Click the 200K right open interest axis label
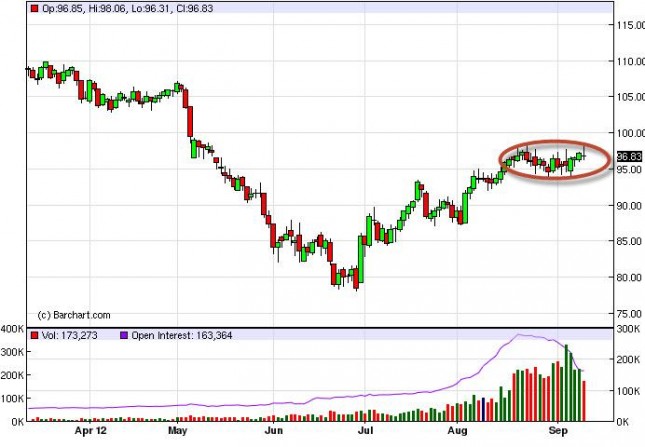Viewport: 645px width, 447px height. [628, 360]
